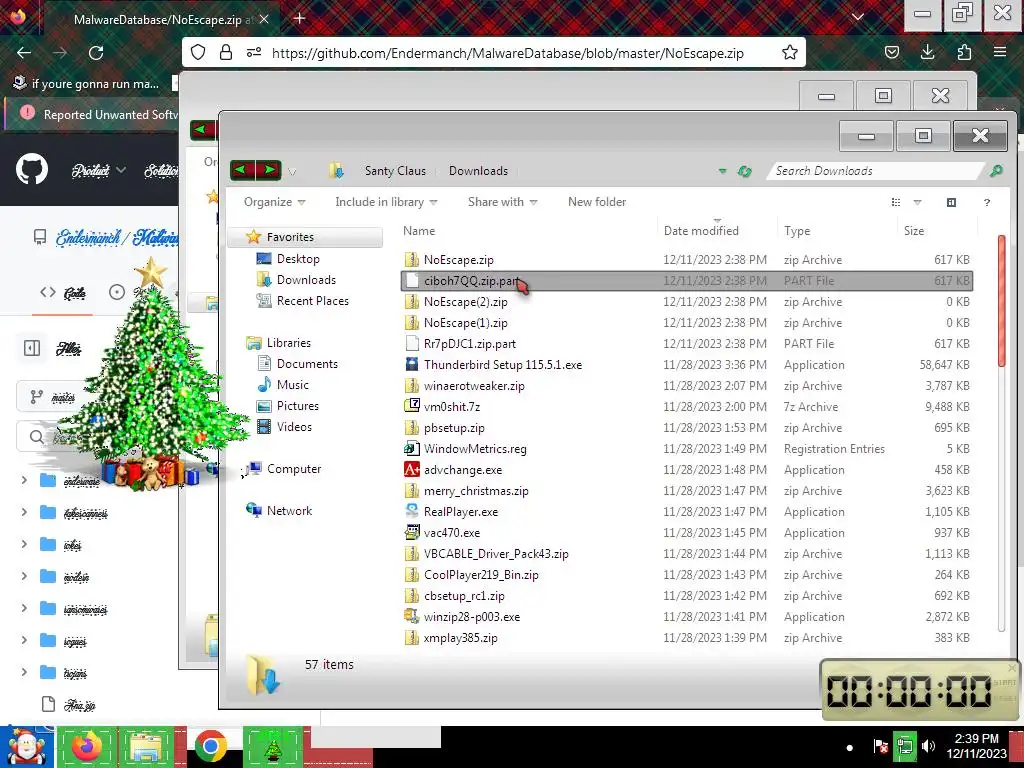Open the address bar history dropdown arrow

[722, 171]
